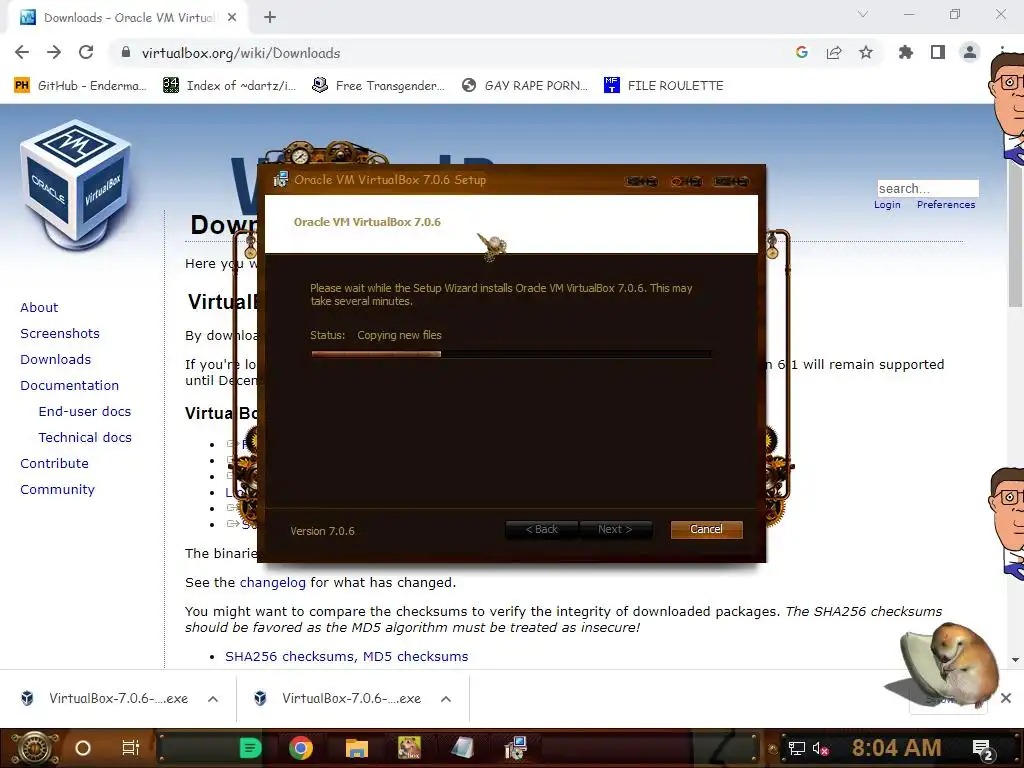Open the FILE ROULETTE bookmark
This screenshot has height=768, width=1024.
[664, 86]
